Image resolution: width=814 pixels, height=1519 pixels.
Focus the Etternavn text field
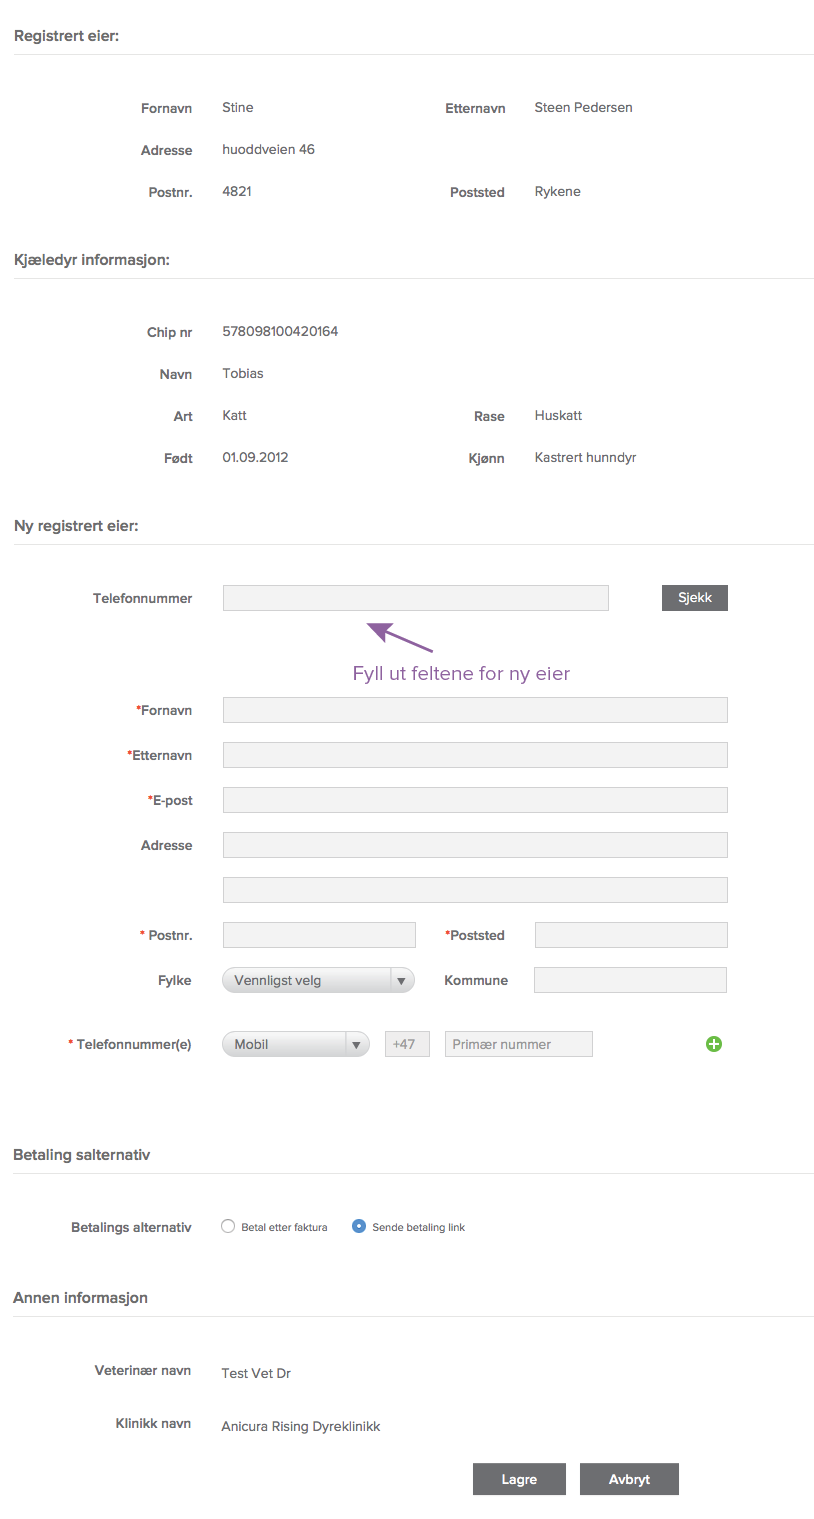pyautogui.click(x=475, y=755)
